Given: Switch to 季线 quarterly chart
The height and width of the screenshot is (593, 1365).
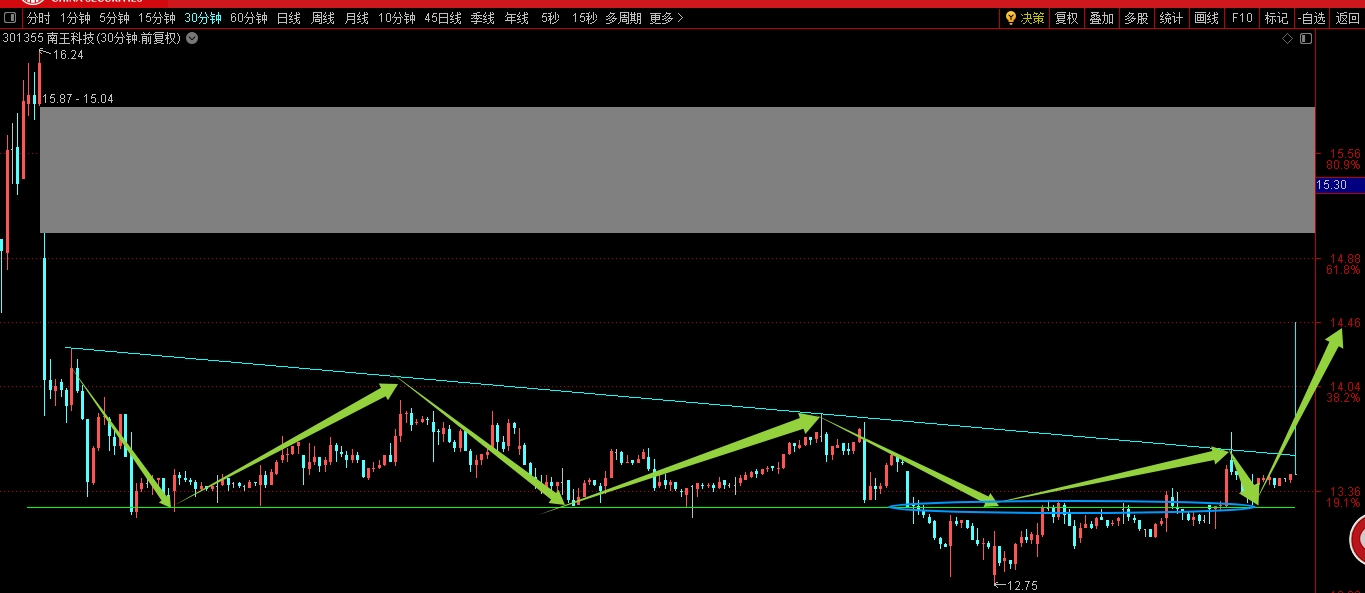Looking at the screenshot, I should click(x=483, y=18).
